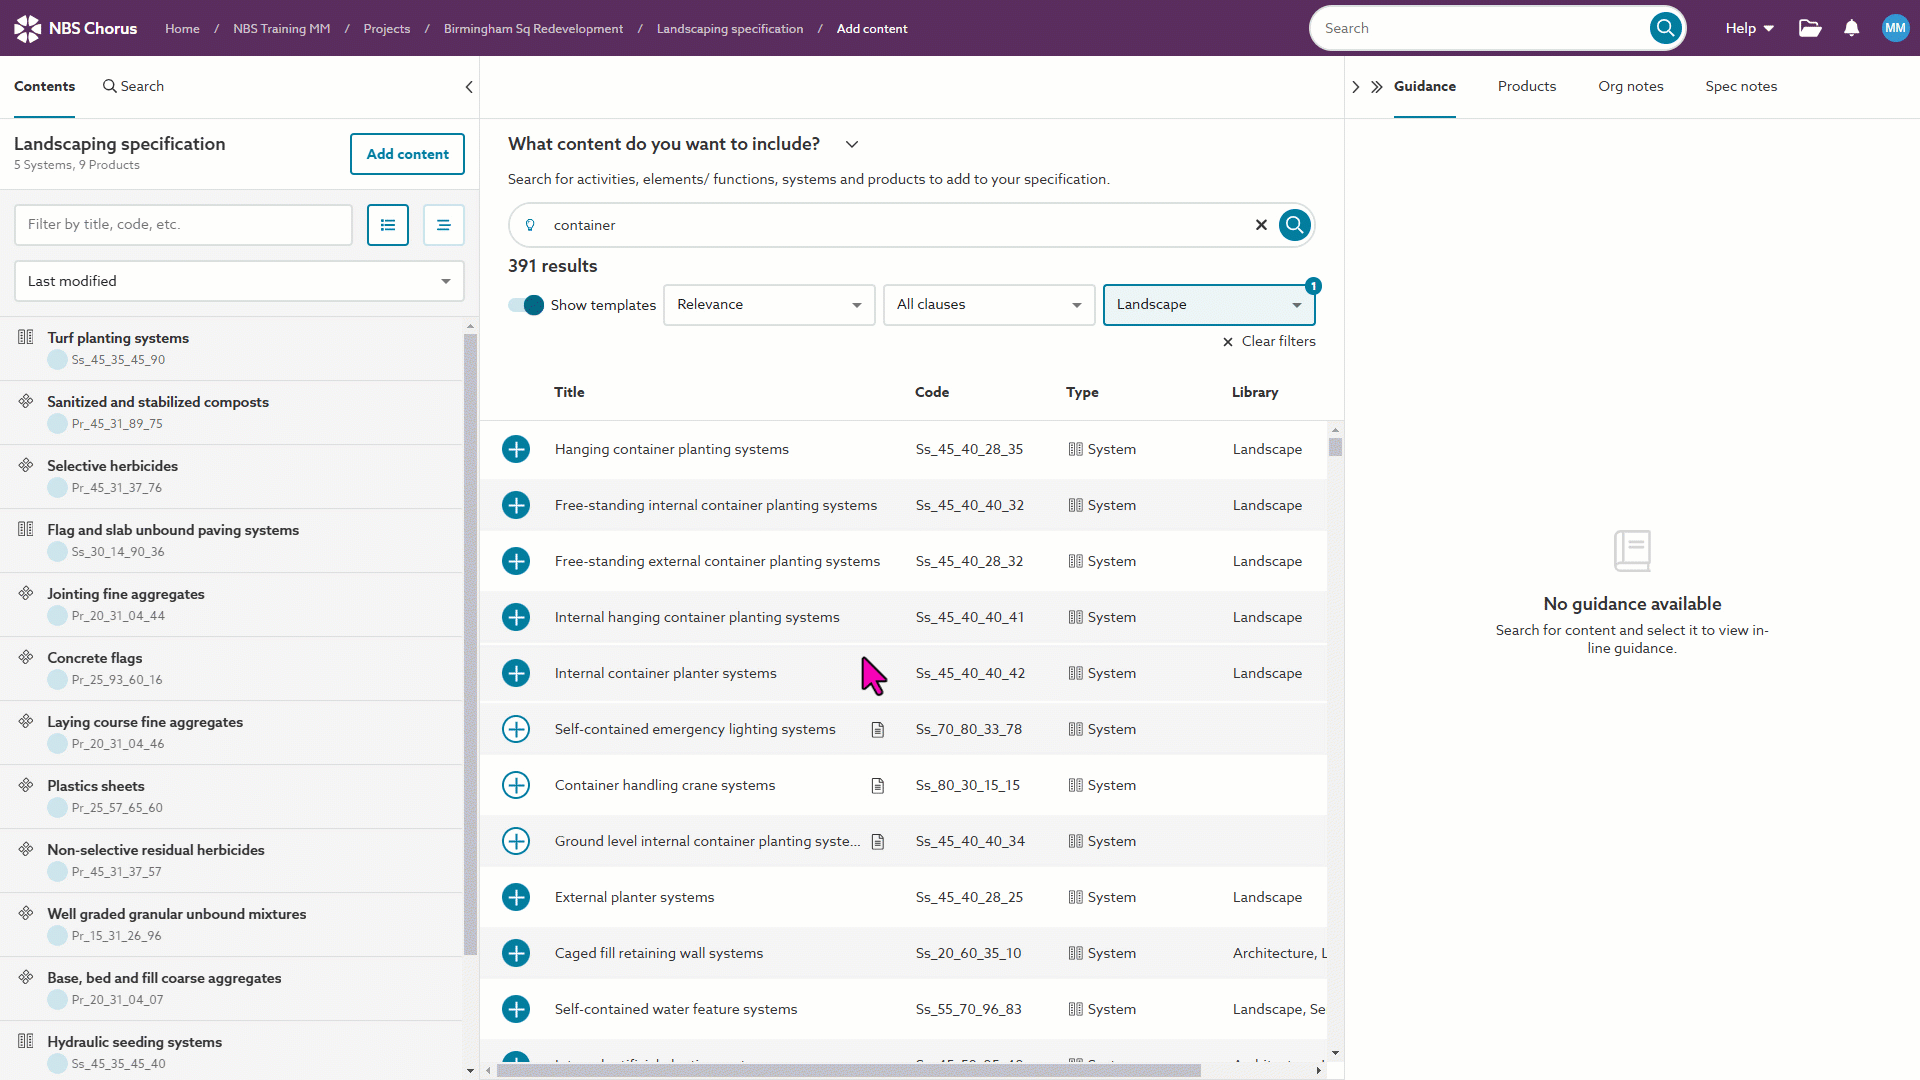
Task: Open the folder icon in header
Action: [x=1810, y=28]
